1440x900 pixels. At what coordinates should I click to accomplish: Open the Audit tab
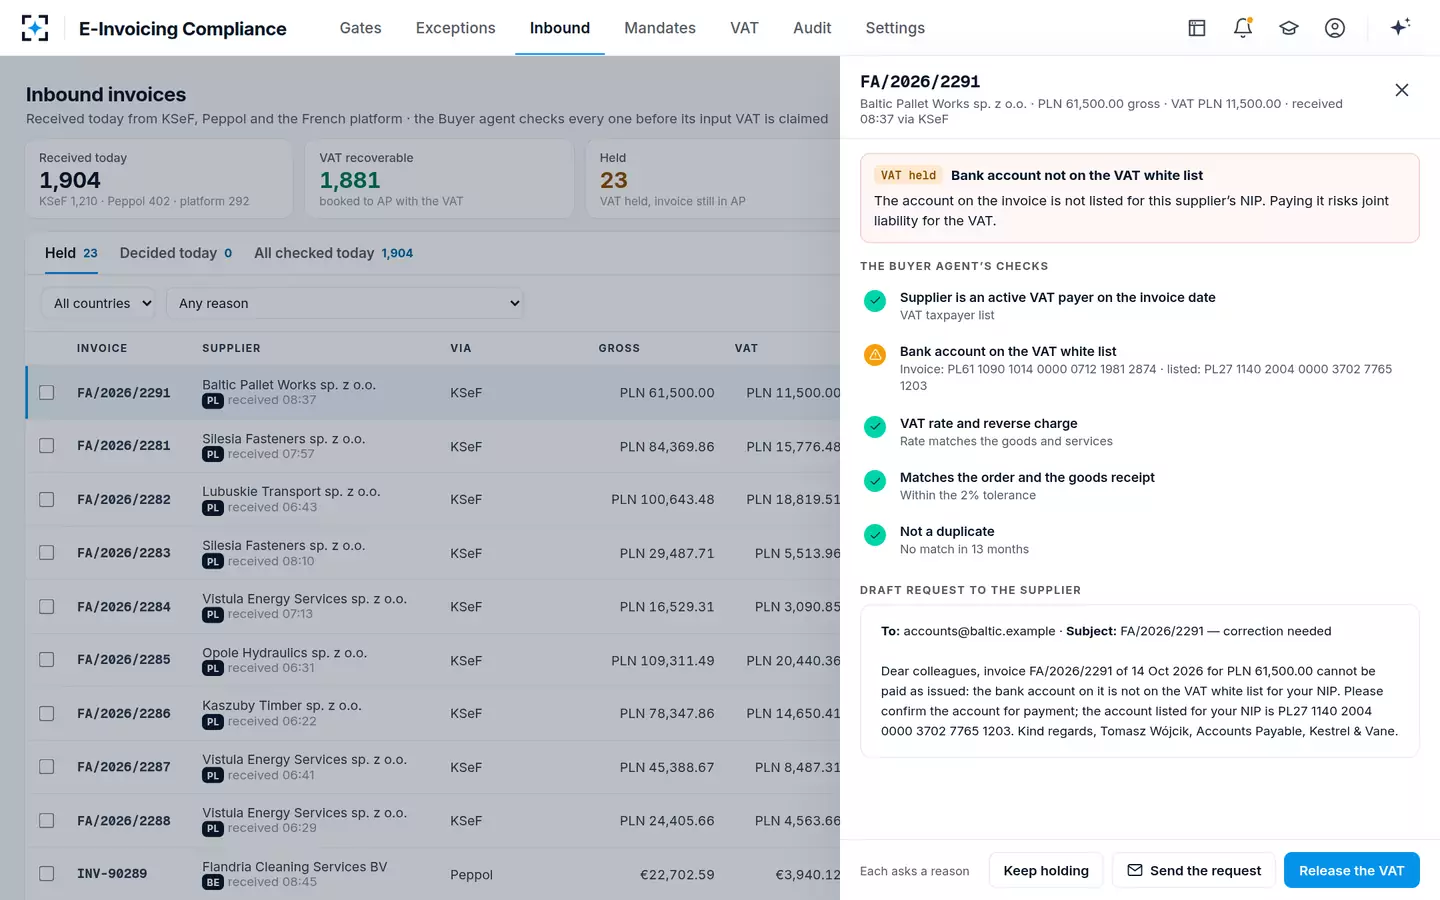812,28
